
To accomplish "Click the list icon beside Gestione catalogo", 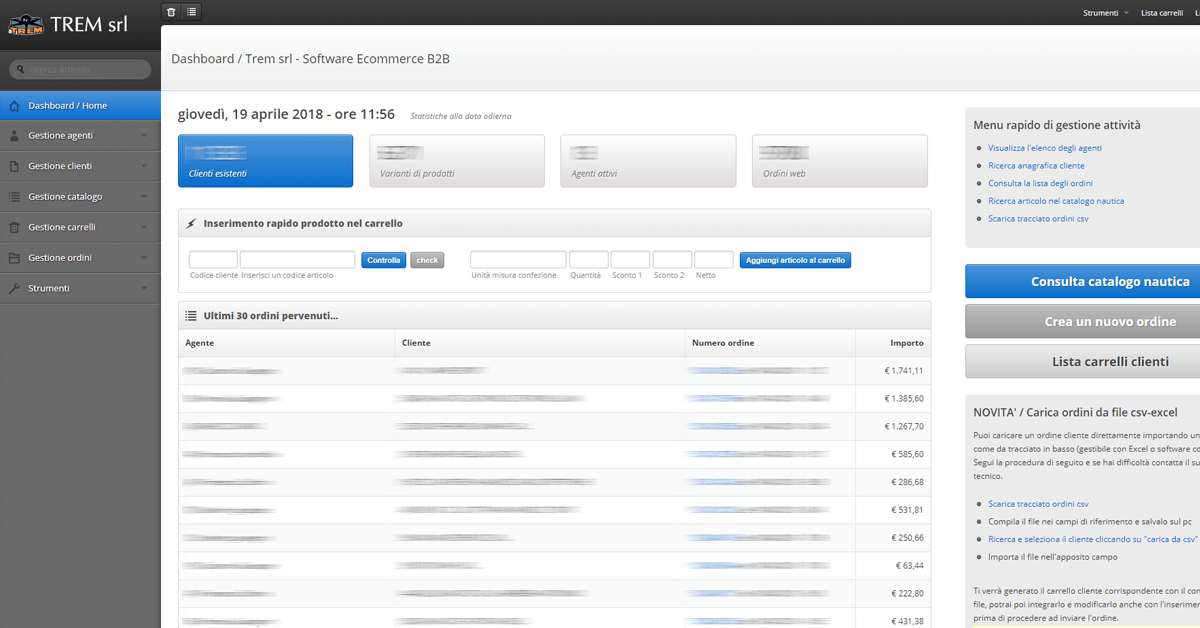I will click(14, 197).
